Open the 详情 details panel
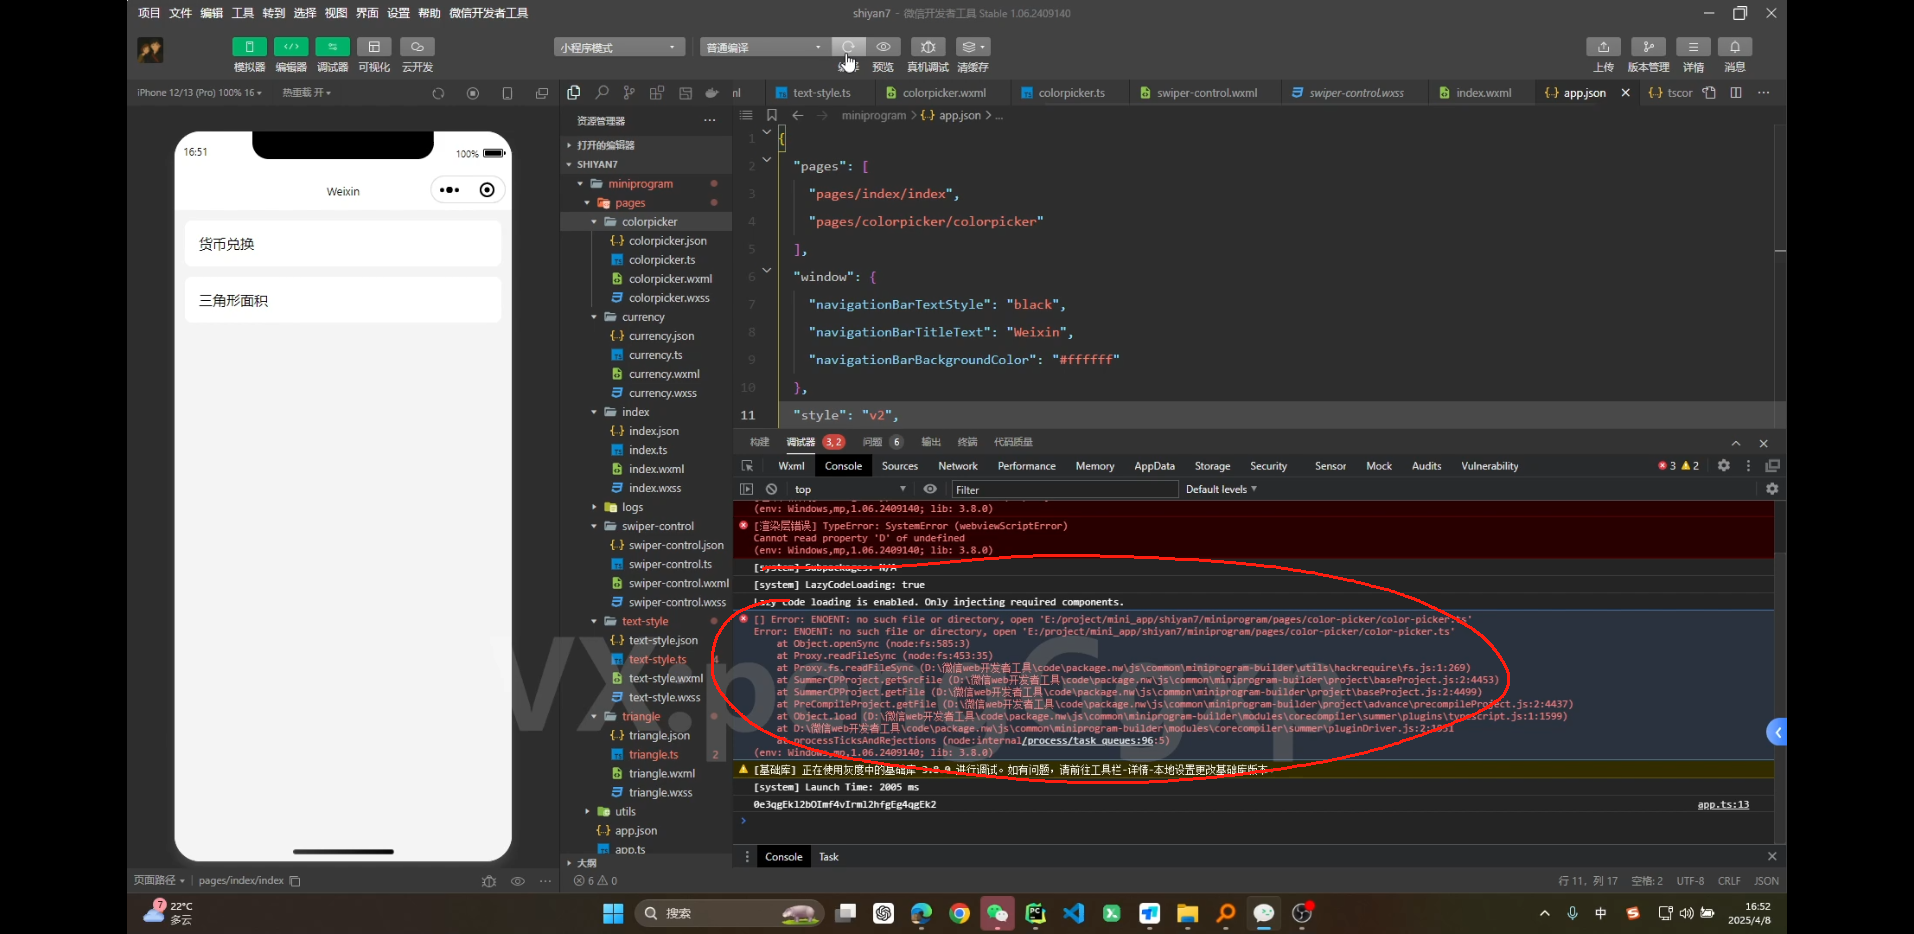 click(x=1693, y=47)
